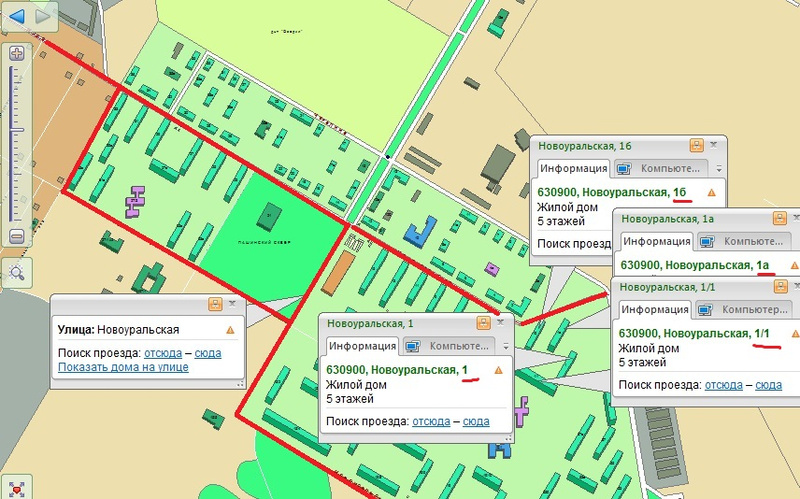800x499 pixels.
Task: Close the Улица Новоуральская popup
Action: pyautogui.click(x=233, y=304)
